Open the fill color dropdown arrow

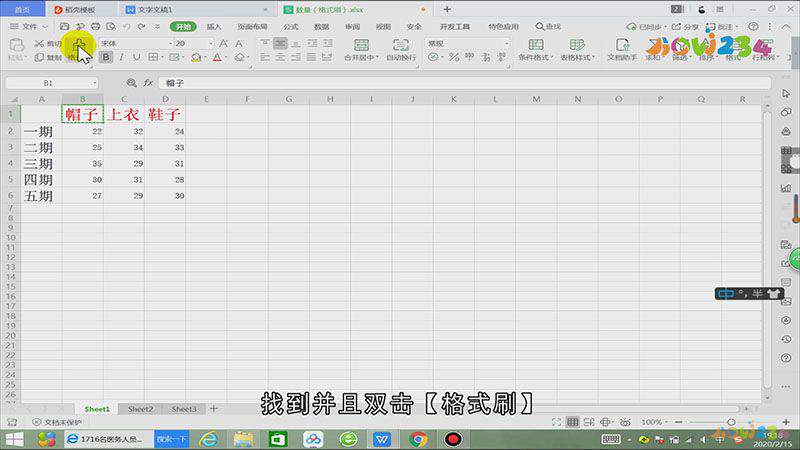(x=205, y=58)
